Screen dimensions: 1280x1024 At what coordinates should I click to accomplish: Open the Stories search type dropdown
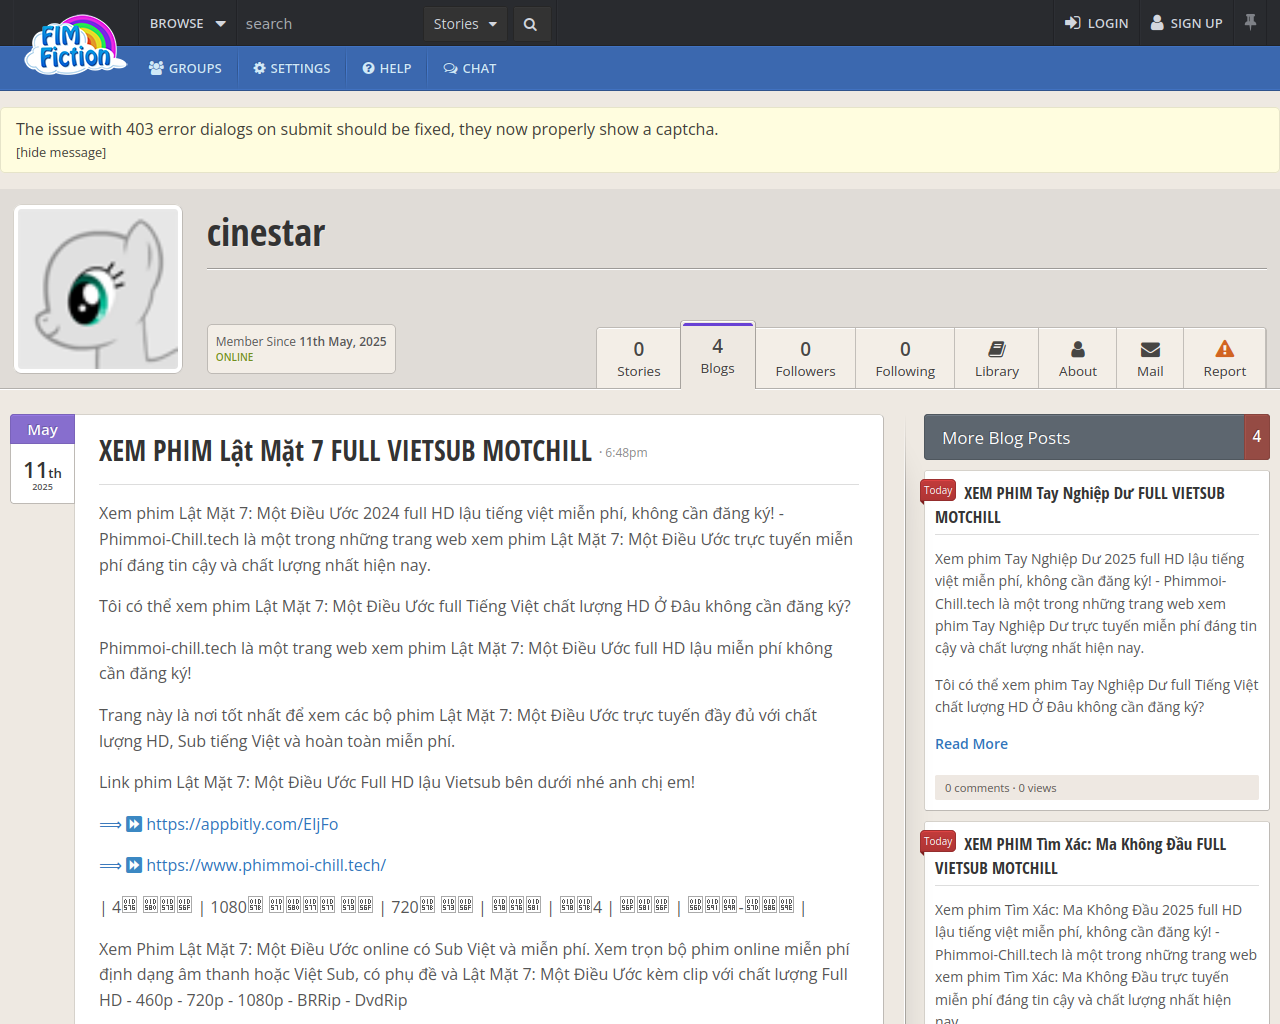click(x=466, y=23)
